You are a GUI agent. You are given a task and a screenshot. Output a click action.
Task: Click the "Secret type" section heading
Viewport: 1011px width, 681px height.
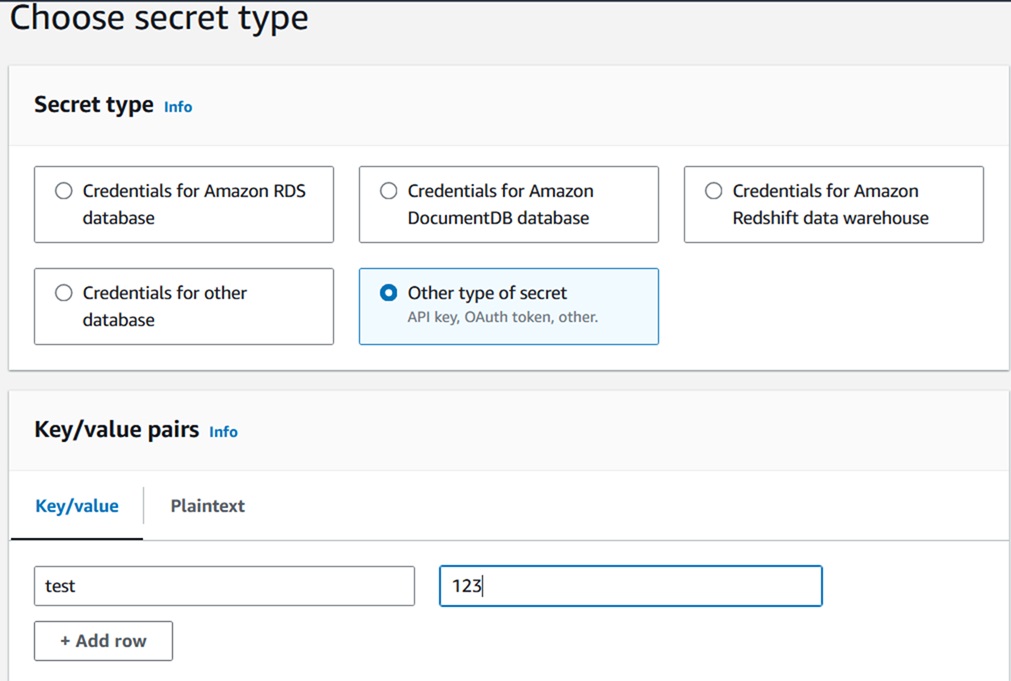94,105
